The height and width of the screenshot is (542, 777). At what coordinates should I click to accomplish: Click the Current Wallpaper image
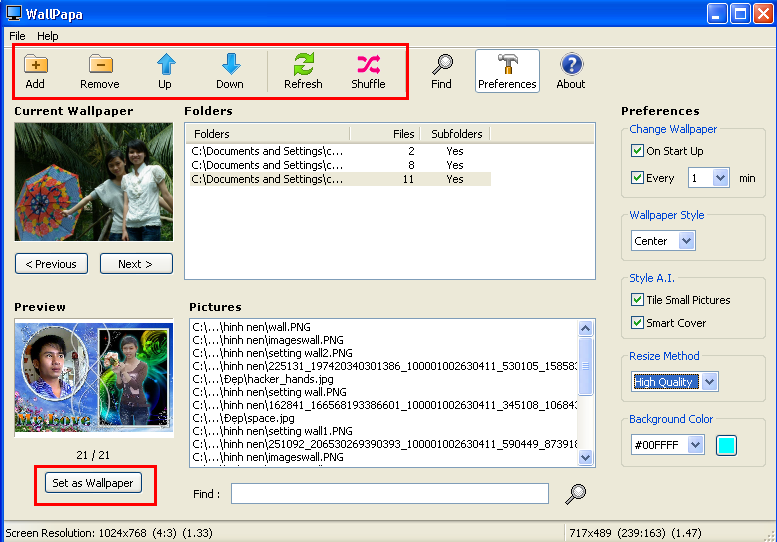tap(94, 182)
